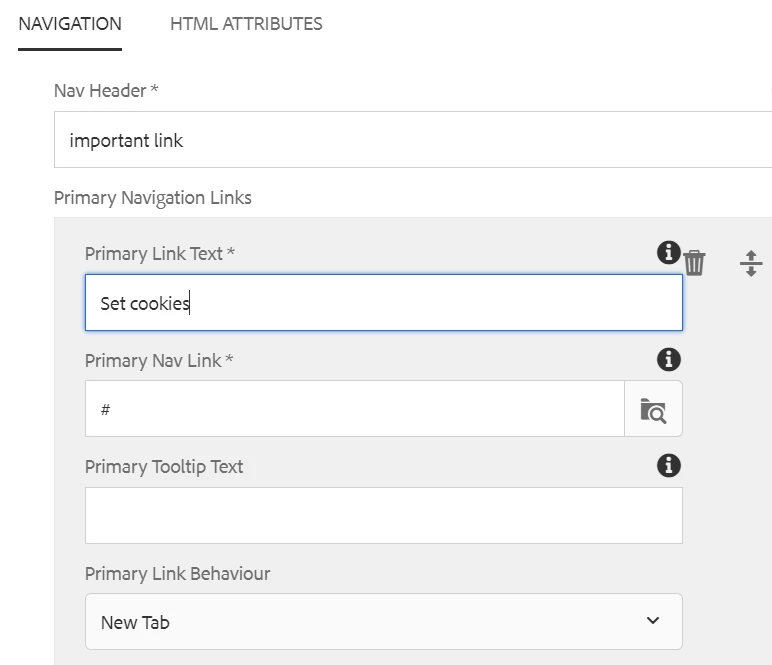Image resolution: width=772 pixels, height=665 pixels.
Task: Focus the Primary Link Text input
Action: point(384,303)
